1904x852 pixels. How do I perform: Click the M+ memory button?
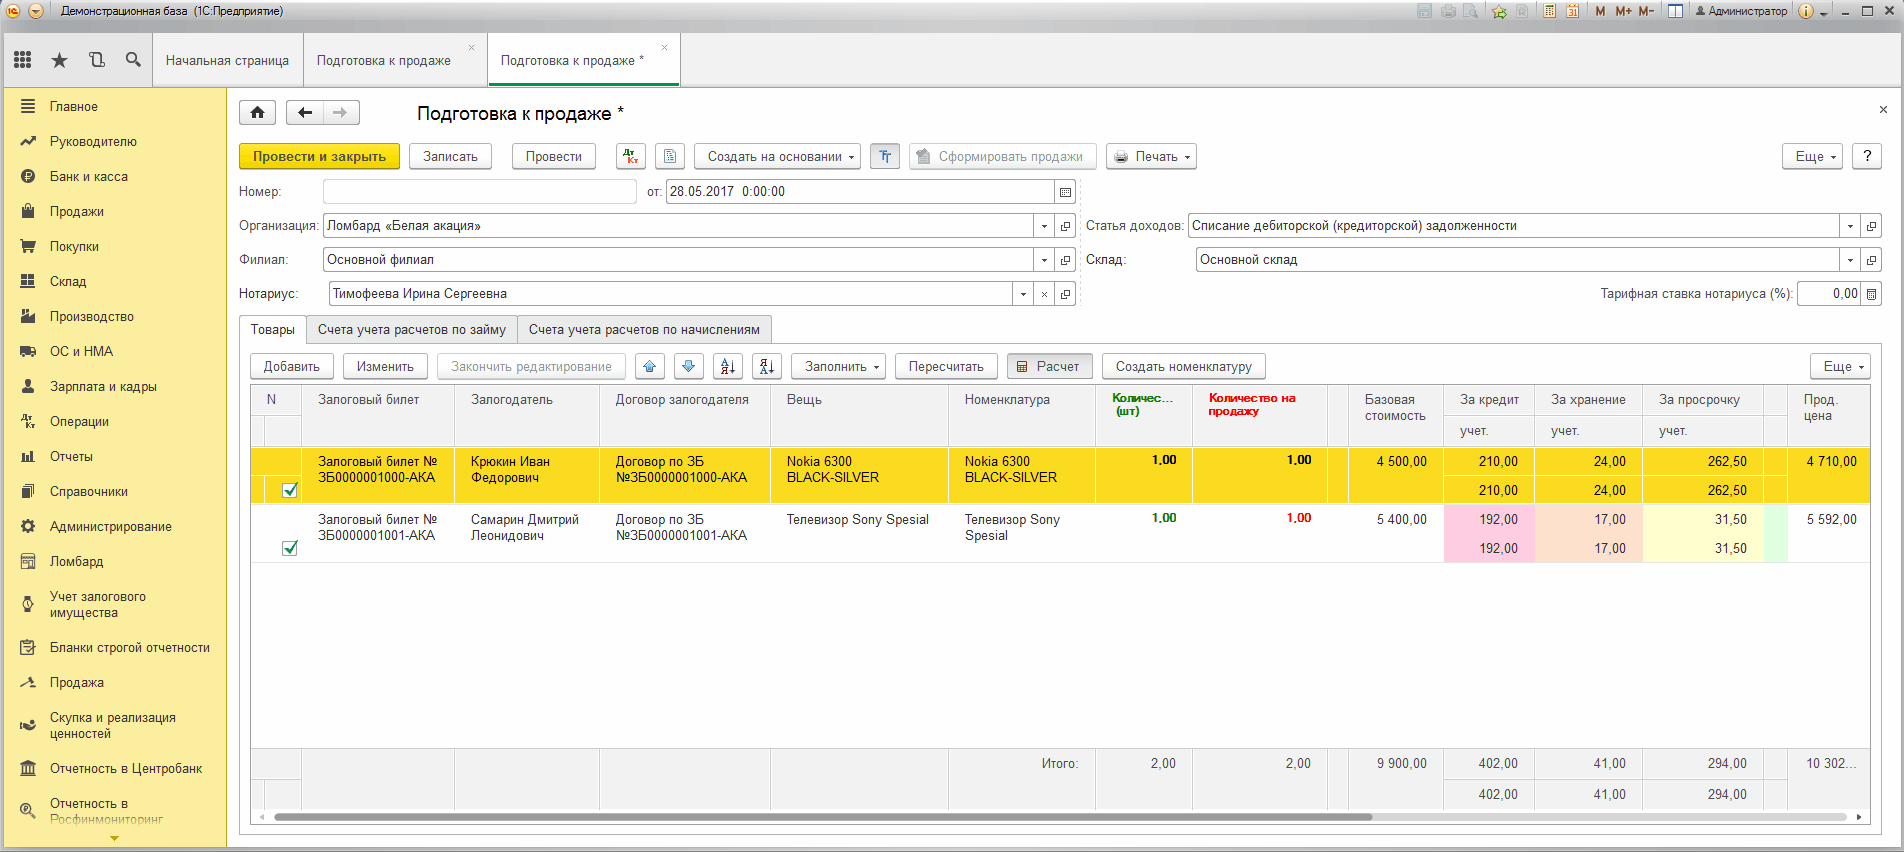[1623, 11]
